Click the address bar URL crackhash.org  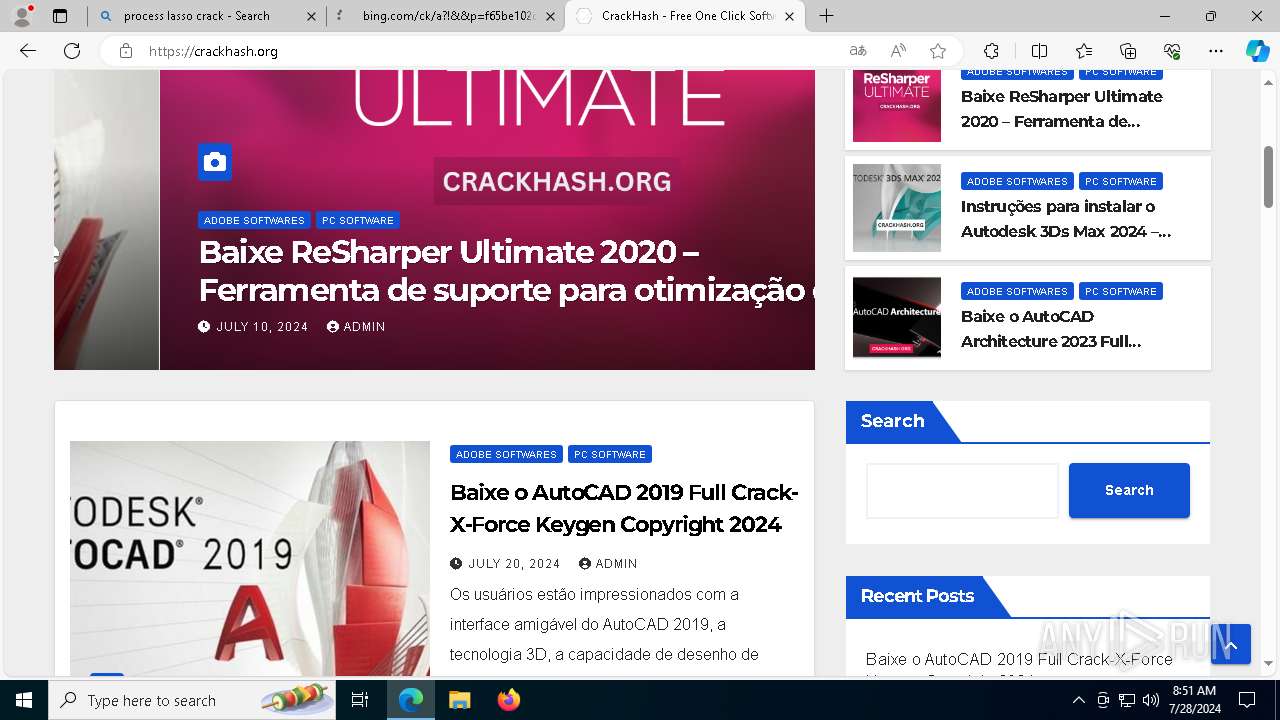coord(213,51)
